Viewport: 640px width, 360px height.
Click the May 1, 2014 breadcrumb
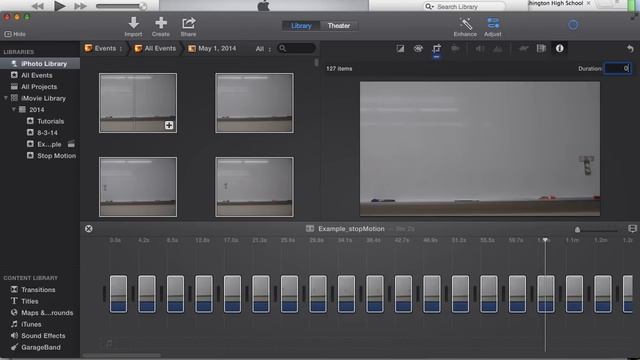click(x=212, y=48)
